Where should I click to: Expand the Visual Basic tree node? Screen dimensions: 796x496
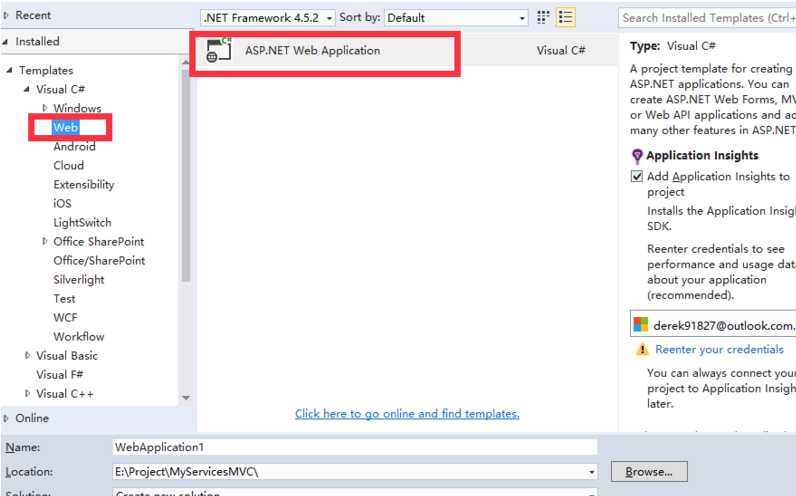coord(27,355)
